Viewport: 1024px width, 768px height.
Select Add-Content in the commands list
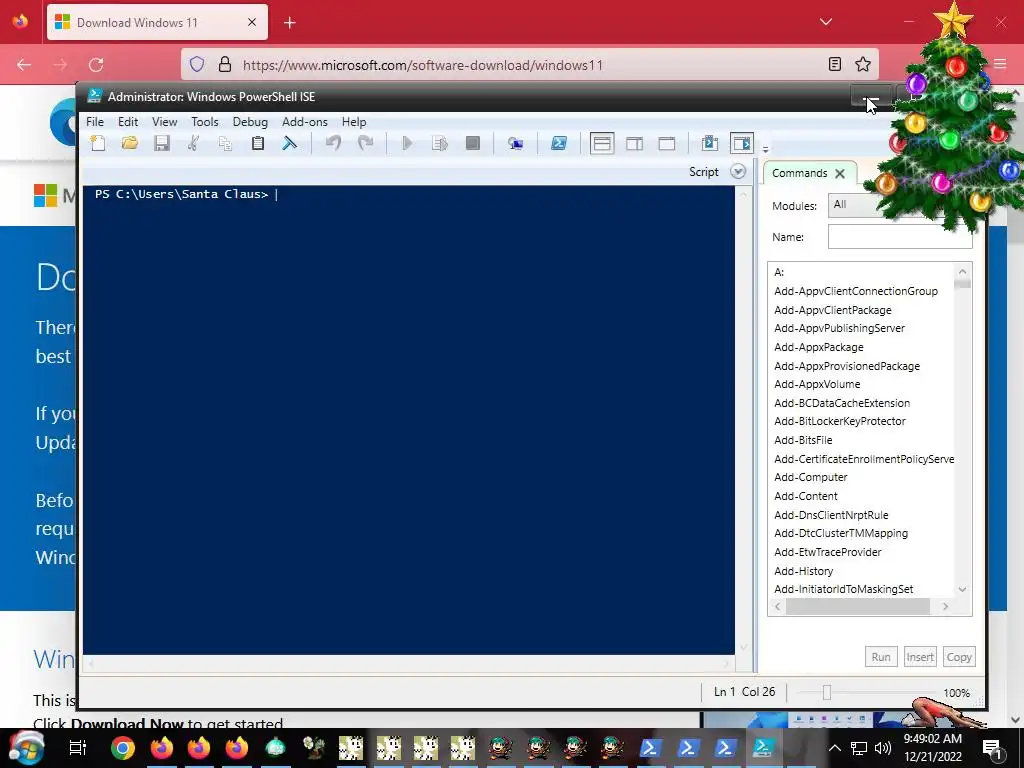tap(806, 496)
